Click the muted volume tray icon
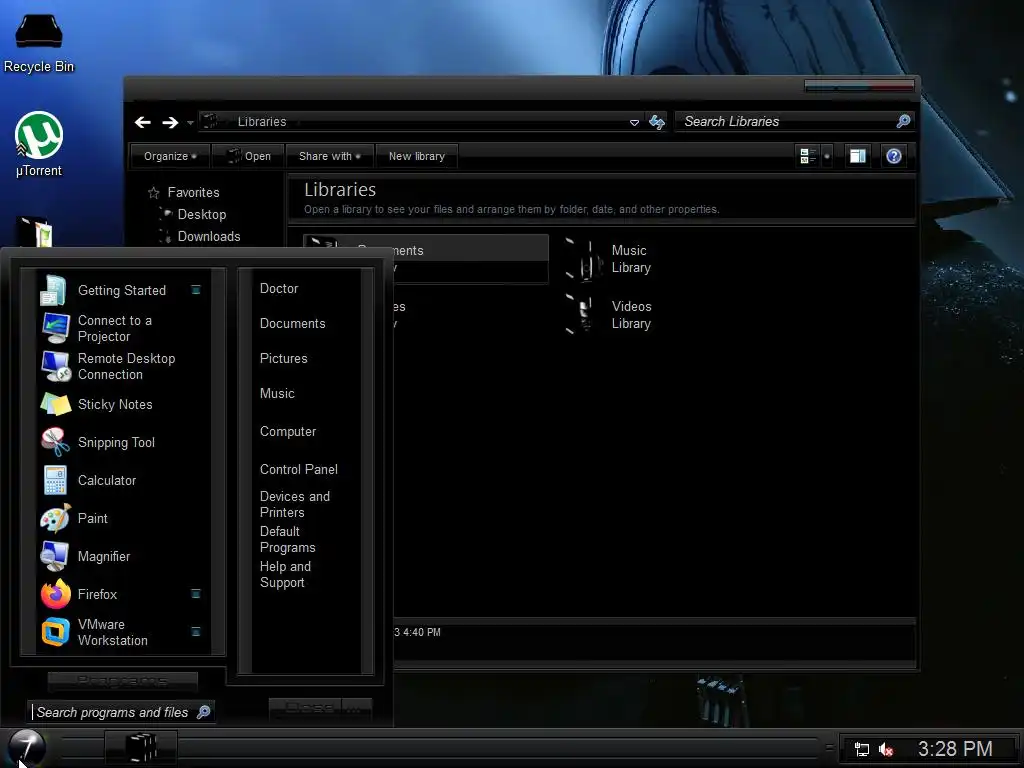 pyautogui.click(x=886, y=749)
